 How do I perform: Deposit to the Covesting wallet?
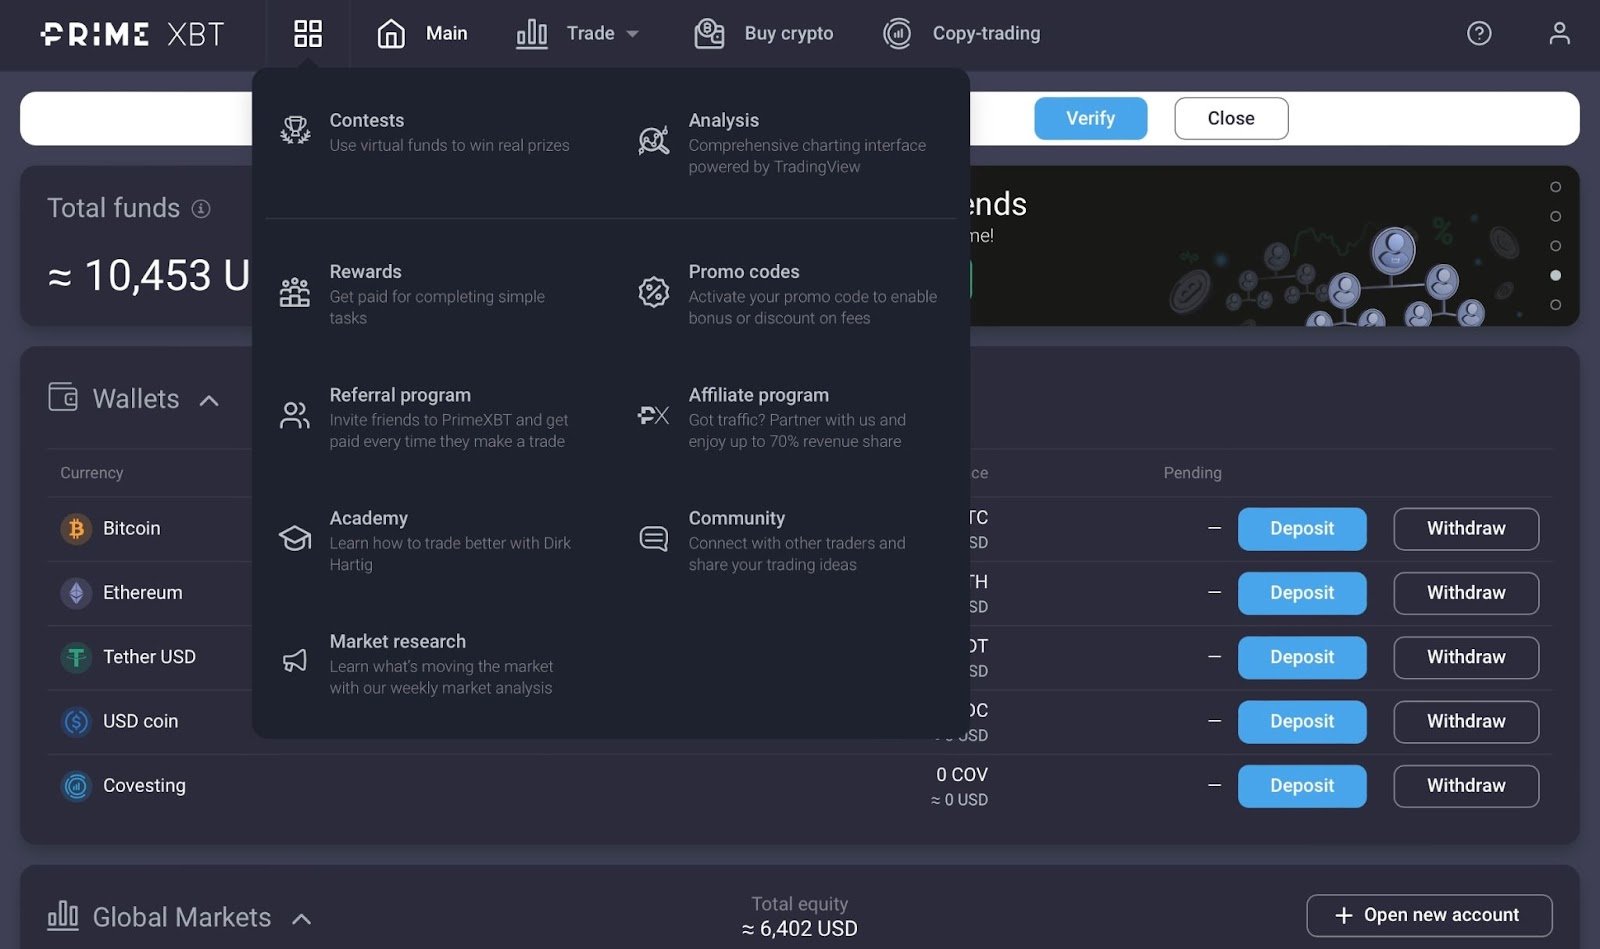[x=1302, y=786]
